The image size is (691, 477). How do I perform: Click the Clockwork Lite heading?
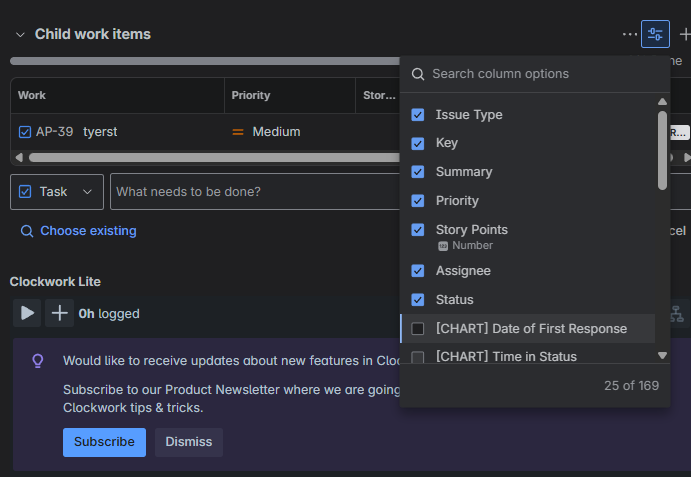(x=55, y=282)
